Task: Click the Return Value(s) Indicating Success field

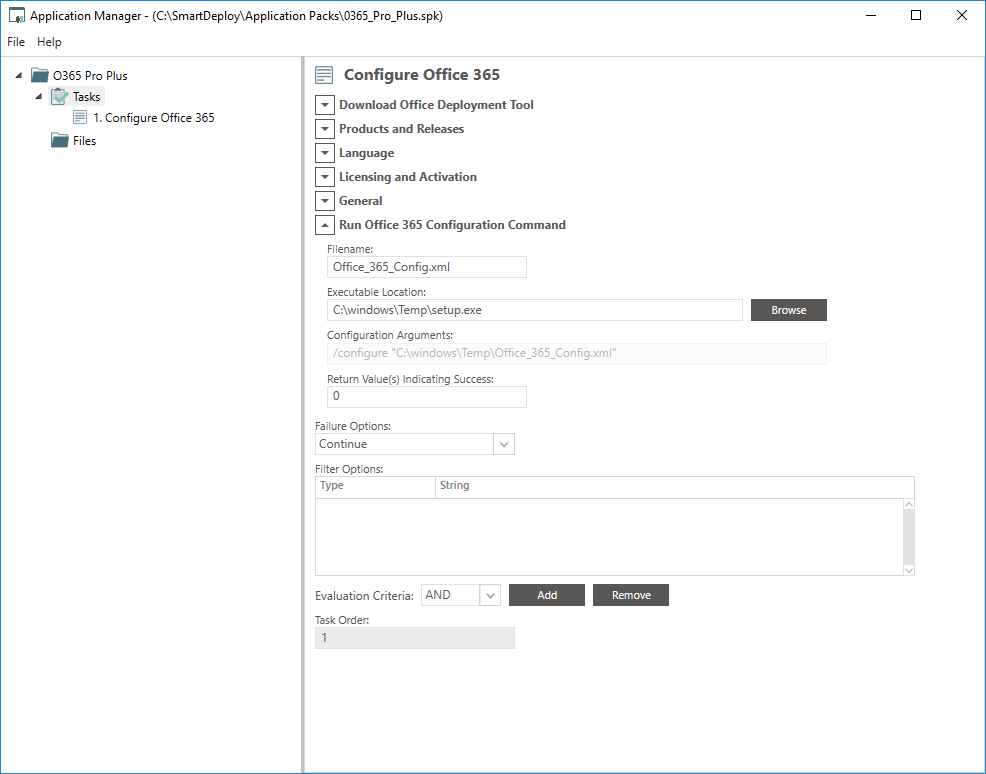Action: [x=426, y=397]
